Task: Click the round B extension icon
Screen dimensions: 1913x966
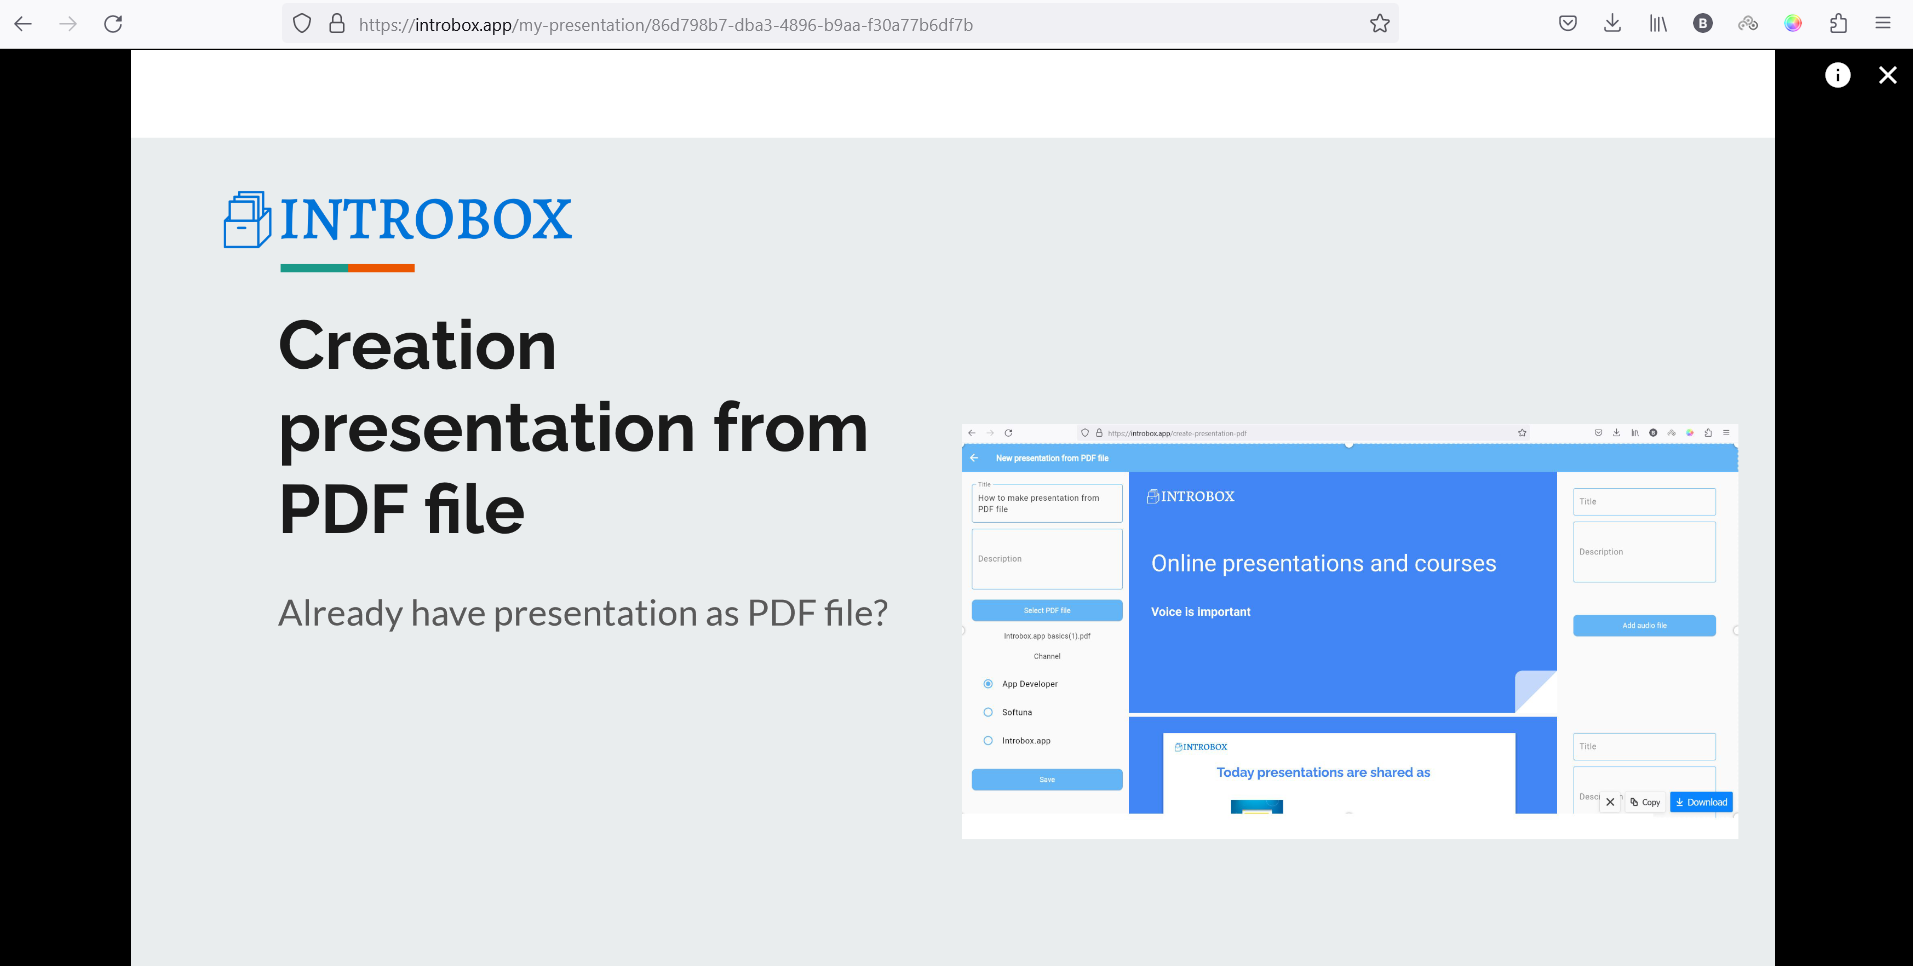Action: [1703, 24]
